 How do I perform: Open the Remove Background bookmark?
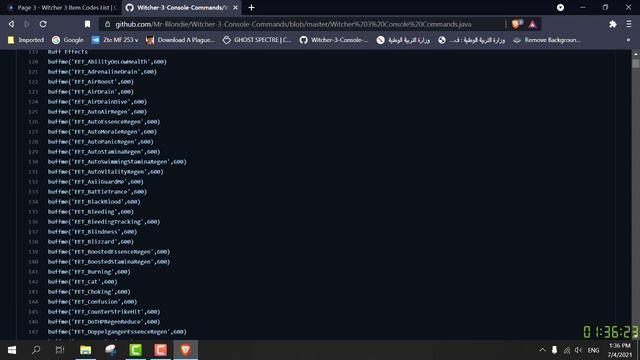coord(547,40)
